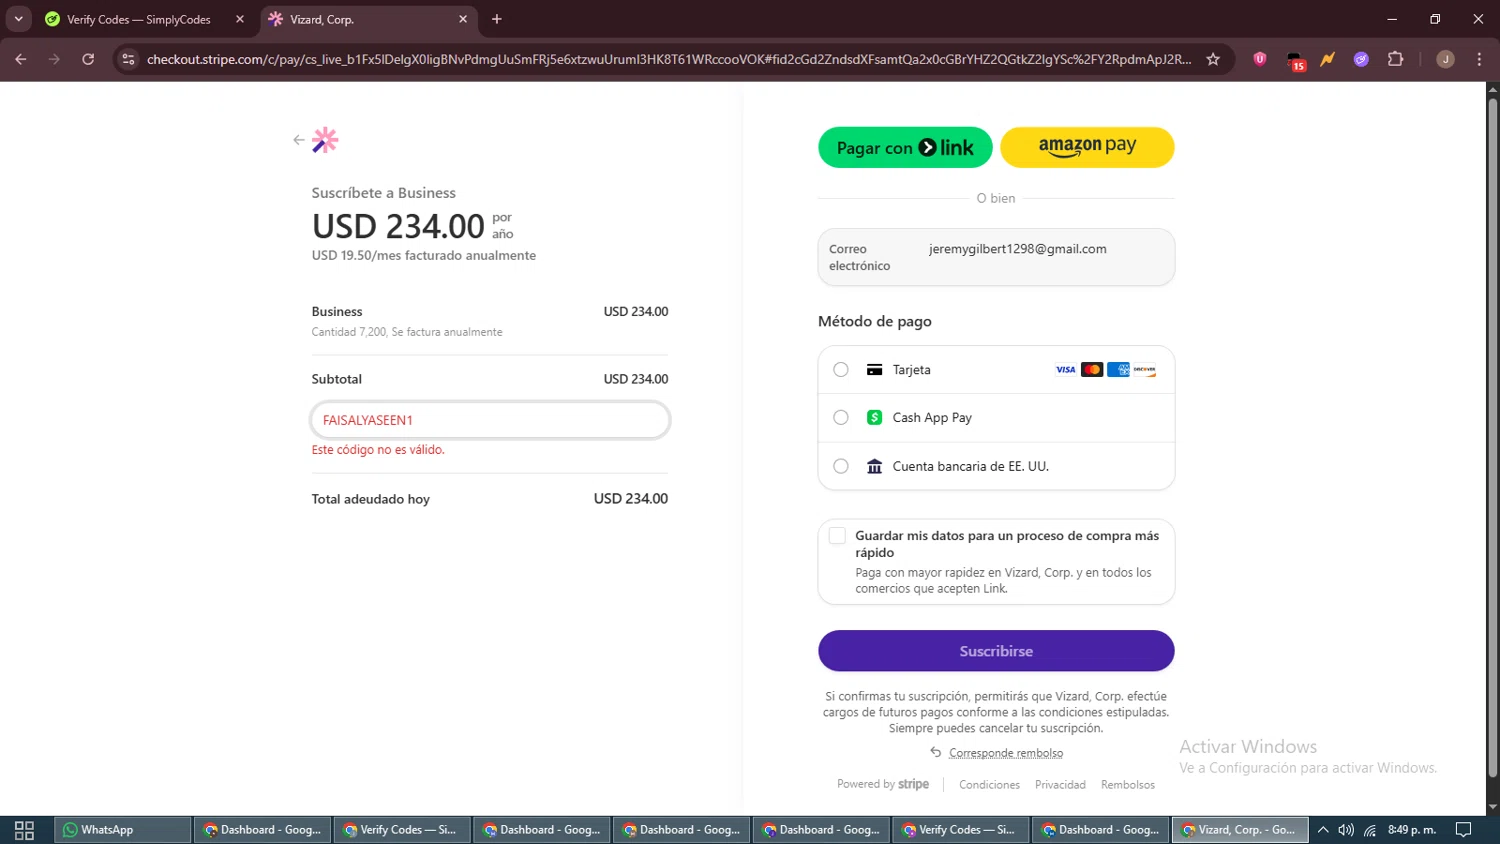Click the card icon beside Tarjeta
Screen dimensions: 1500x844
click(874, 370)
